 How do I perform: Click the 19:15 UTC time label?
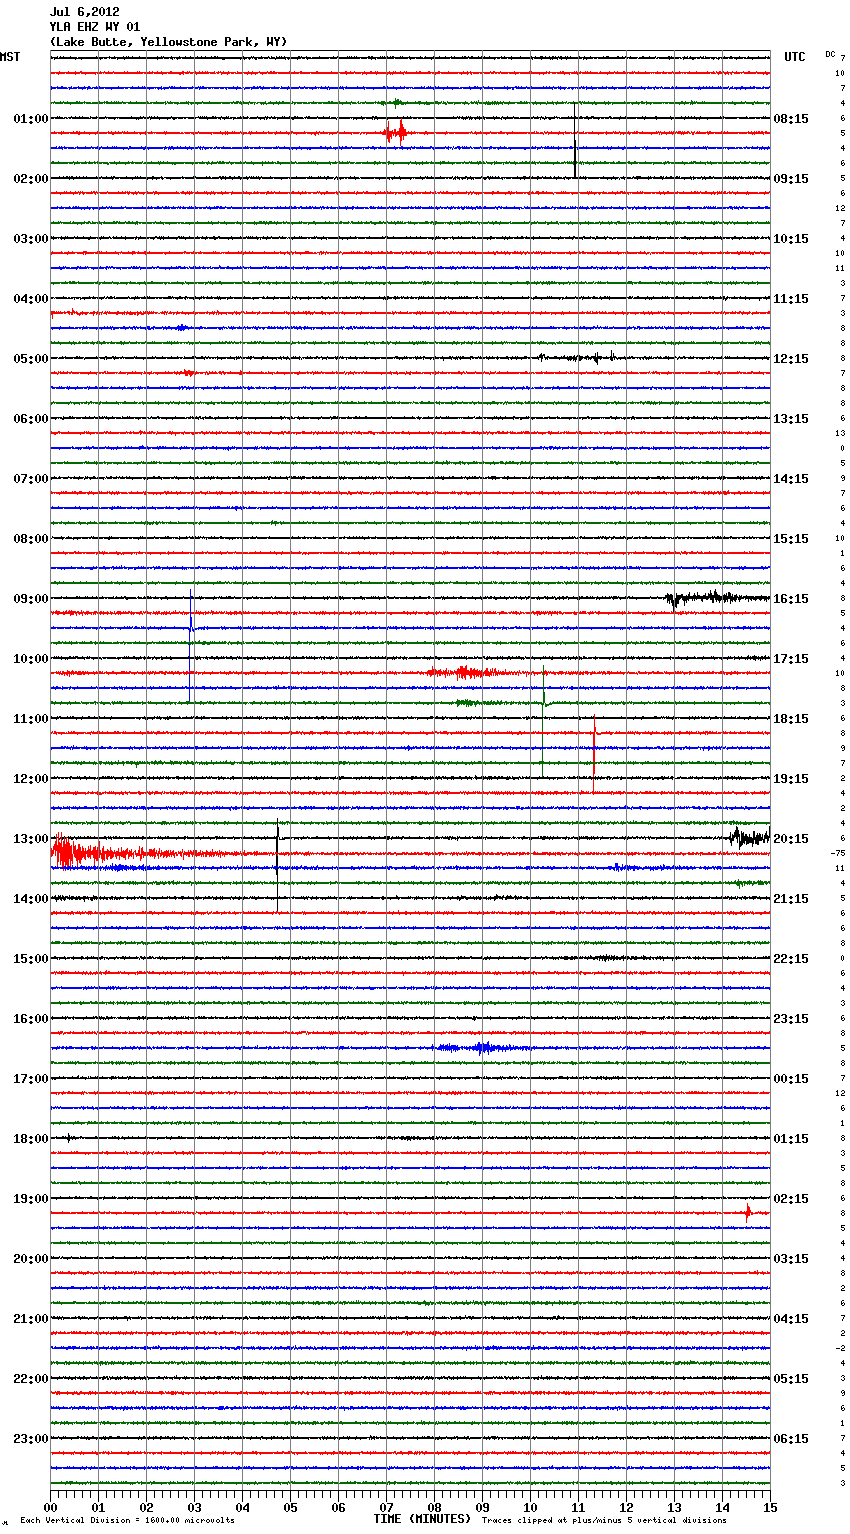coord(791,779)
